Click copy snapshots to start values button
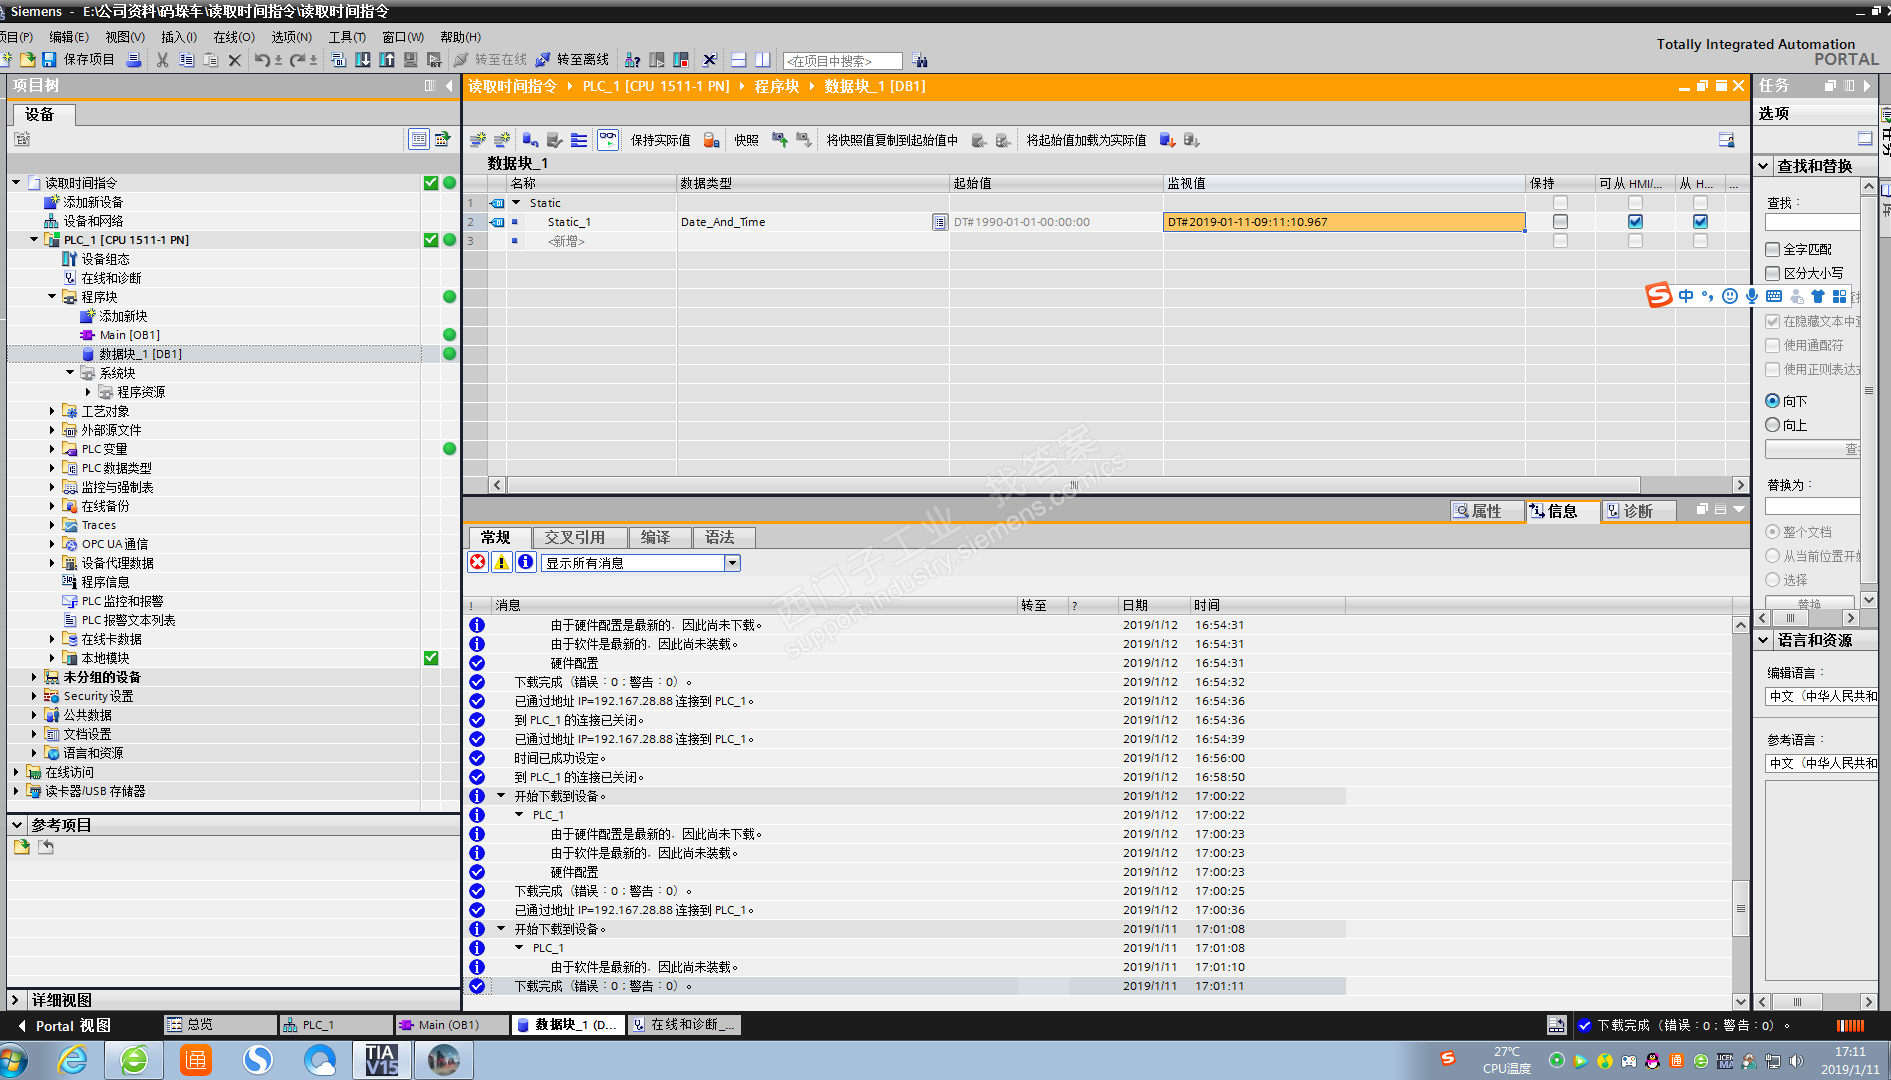Image resolution: width=1891 pixels, height=1080 pixels. point(892,140)
